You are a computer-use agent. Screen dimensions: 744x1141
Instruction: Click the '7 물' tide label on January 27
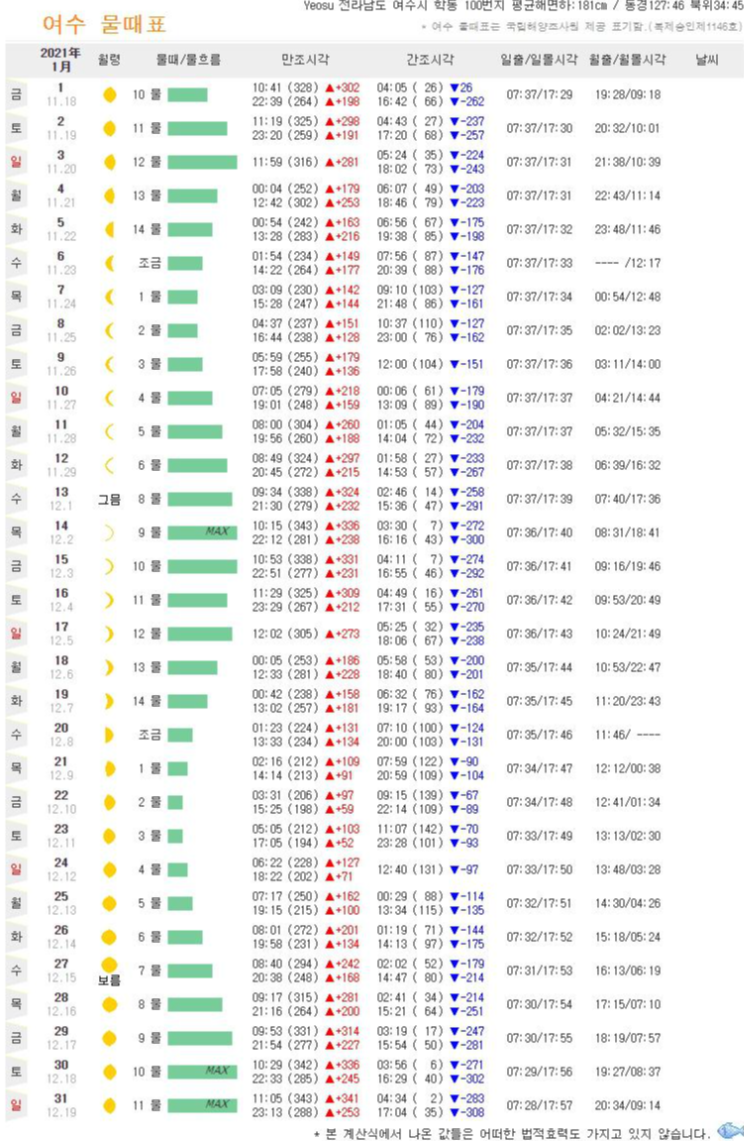(150, 971)
